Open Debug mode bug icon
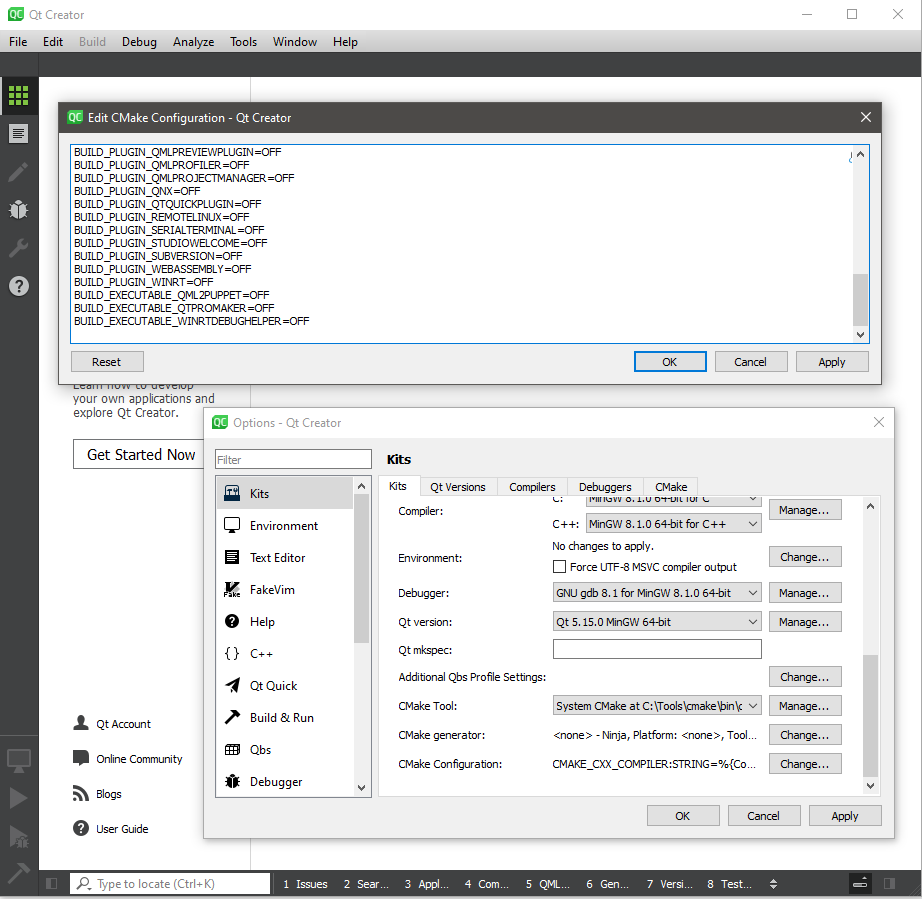Viewport: 922px width, 899px height. [x=18, y=209]
